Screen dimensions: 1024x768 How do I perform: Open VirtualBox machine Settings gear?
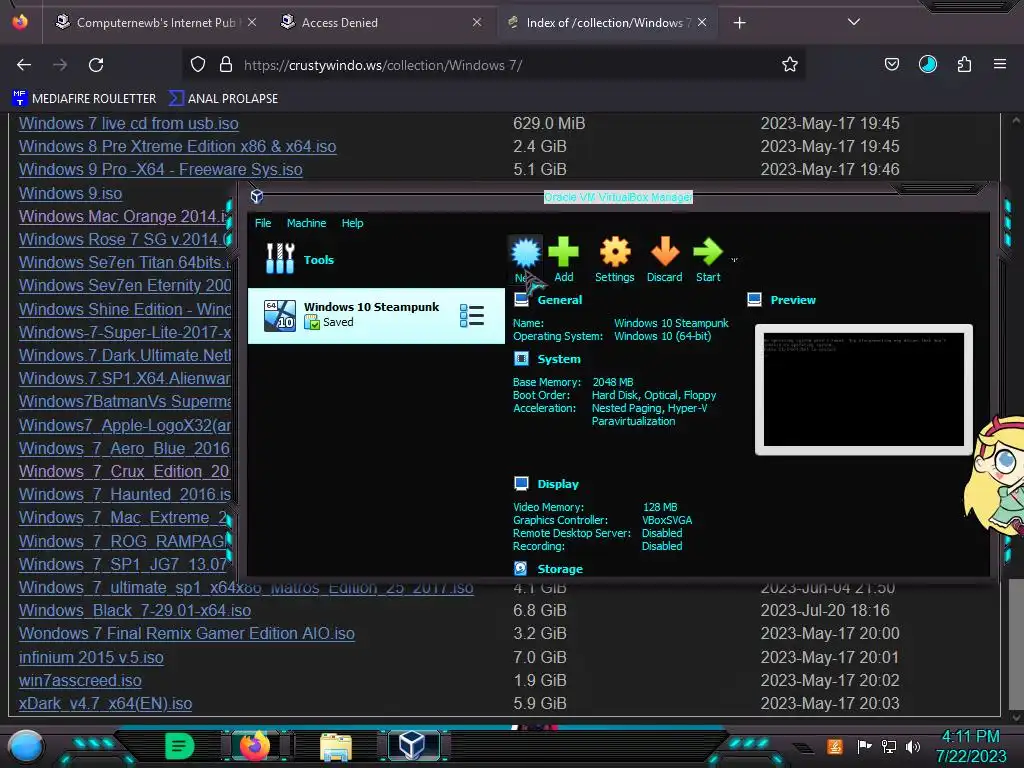point(615,252)
